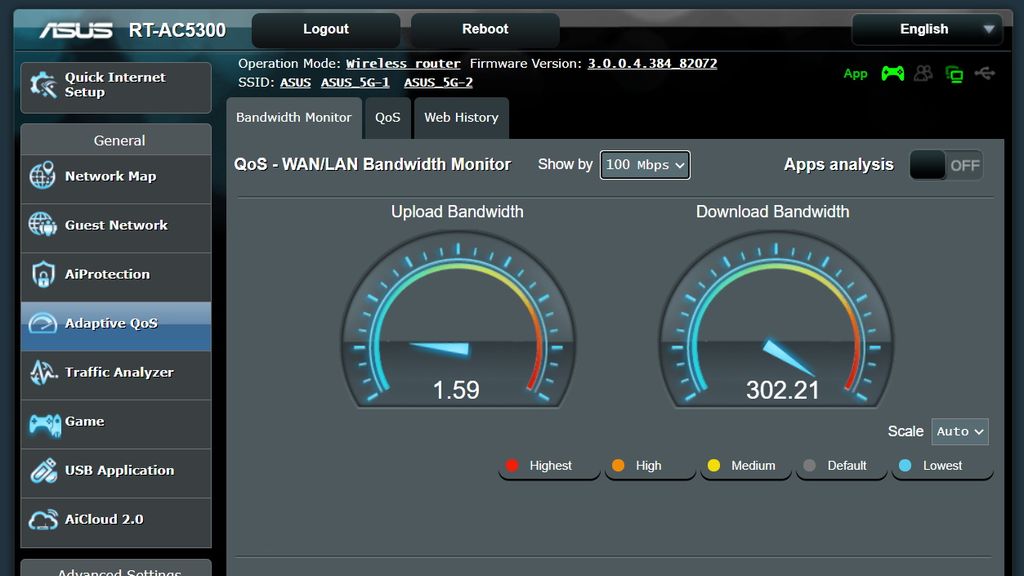The width and height of the screenshot is (1024, 576).
Task: Check the clients status icon
Action: 922,73
